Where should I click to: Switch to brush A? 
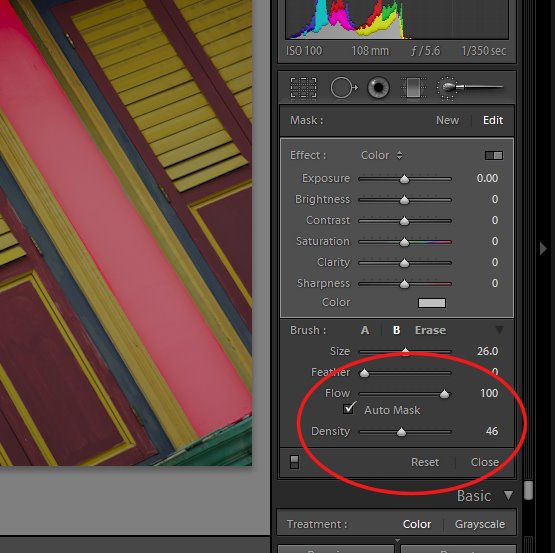click(365, 330)
